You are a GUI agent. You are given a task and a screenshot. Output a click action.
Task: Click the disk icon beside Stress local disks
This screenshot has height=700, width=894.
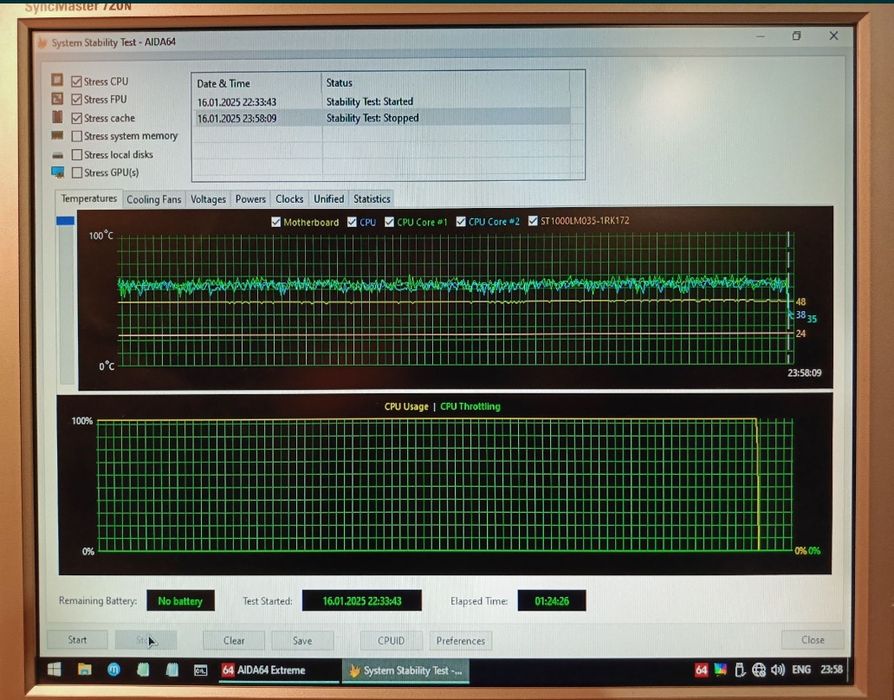[x=57, y=155]
